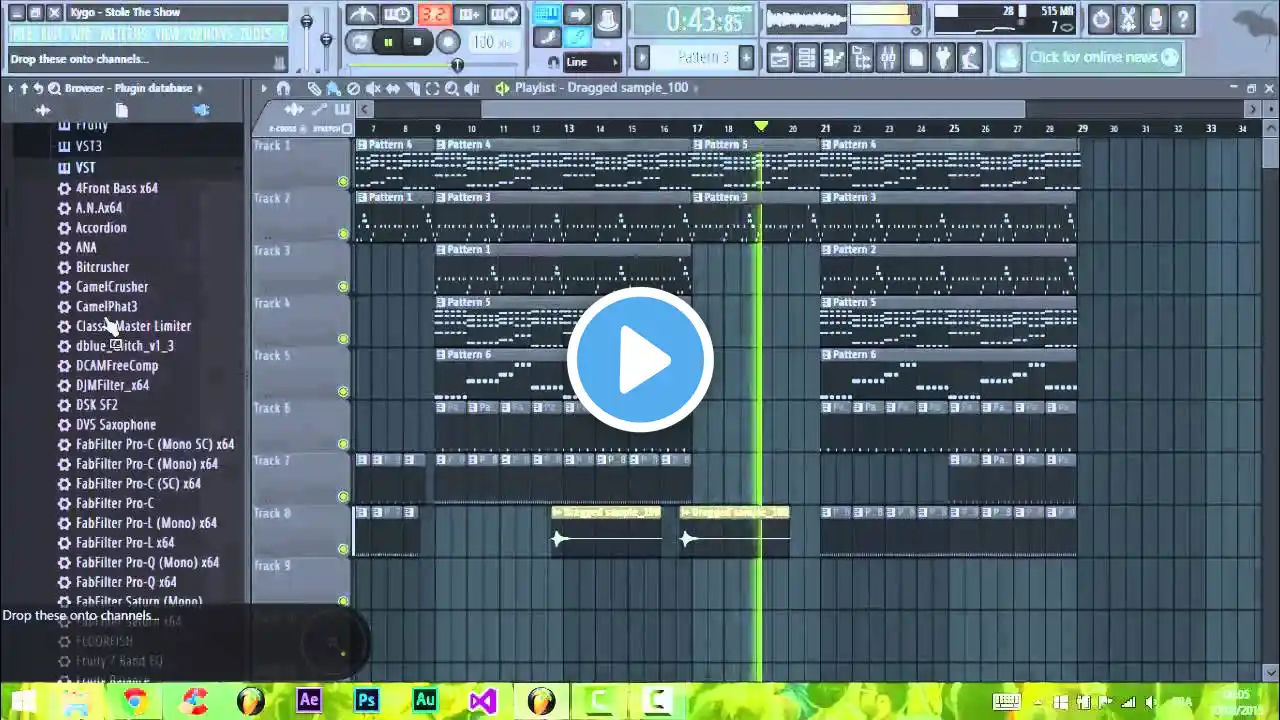Open the help question mark icon
This screenshot has height=720, width=1280.
[1182, 18]
